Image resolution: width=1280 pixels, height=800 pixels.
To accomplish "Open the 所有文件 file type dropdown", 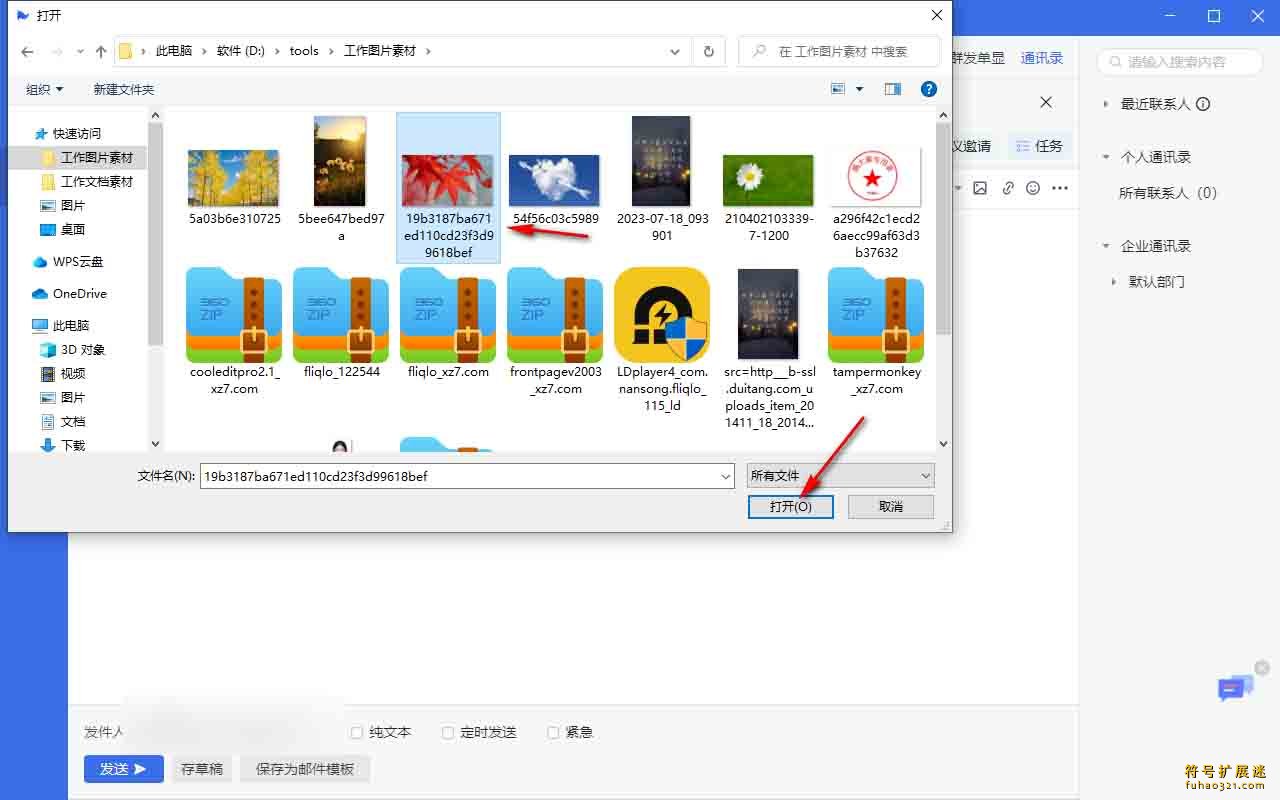I will coord(840,476).
